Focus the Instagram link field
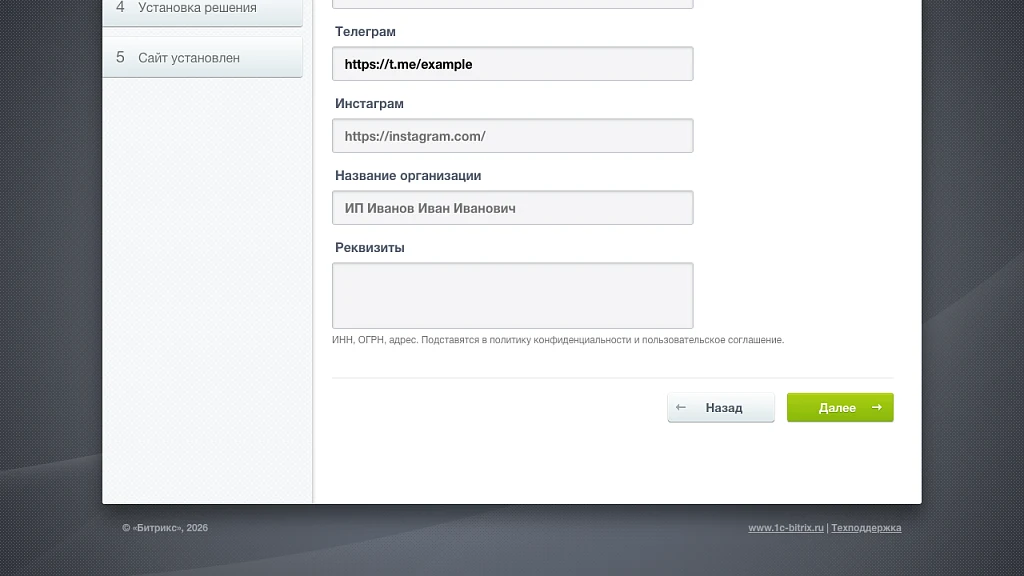 pyautogui.click(x=513, y=136)
